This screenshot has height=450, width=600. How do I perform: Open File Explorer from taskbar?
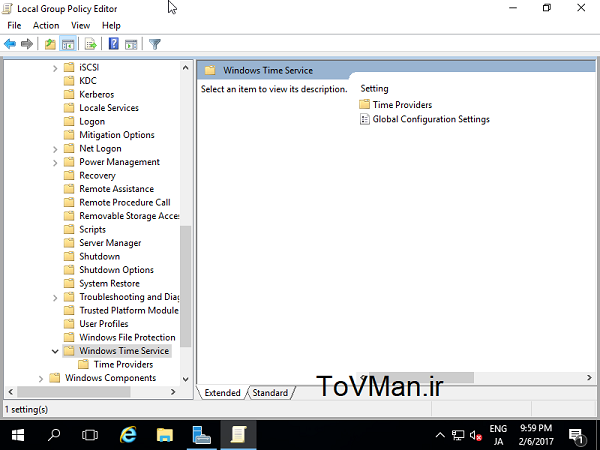point(165,435)
